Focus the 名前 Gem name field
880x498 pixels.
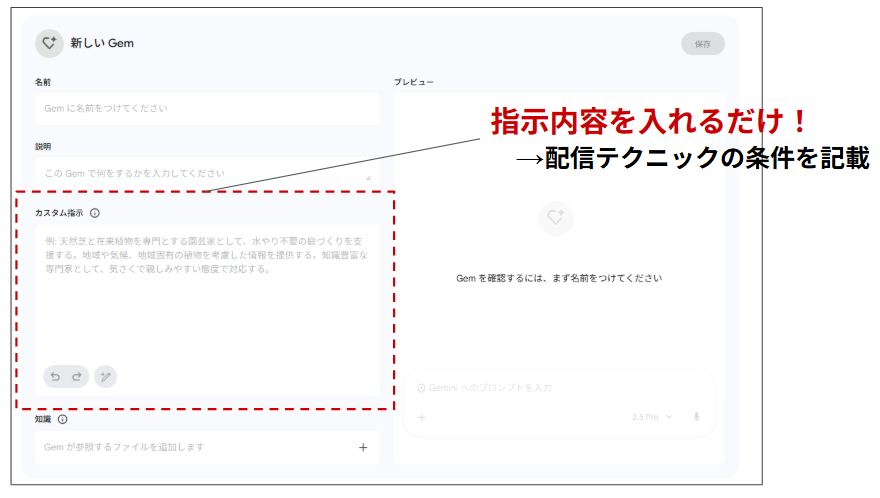[208, 108]
